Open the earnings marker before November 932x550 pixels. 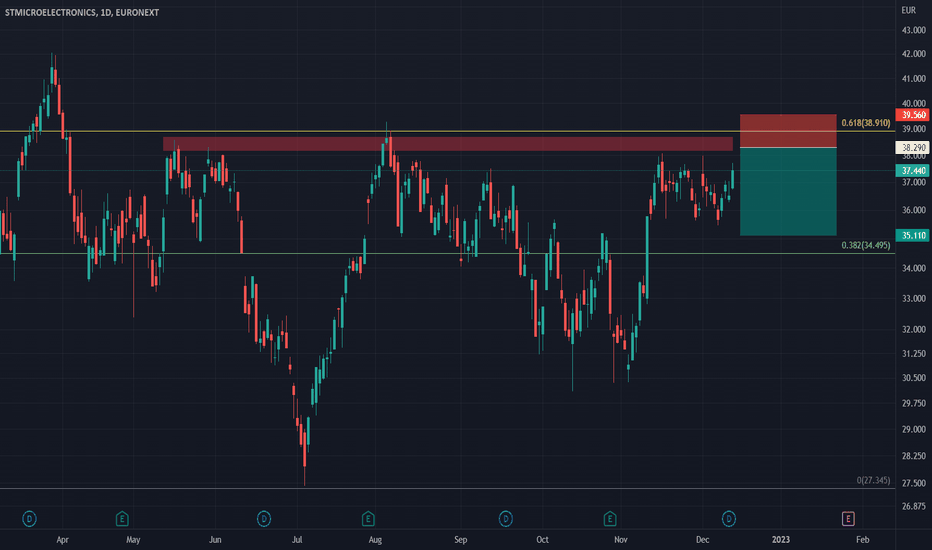(x=610, y=519)
